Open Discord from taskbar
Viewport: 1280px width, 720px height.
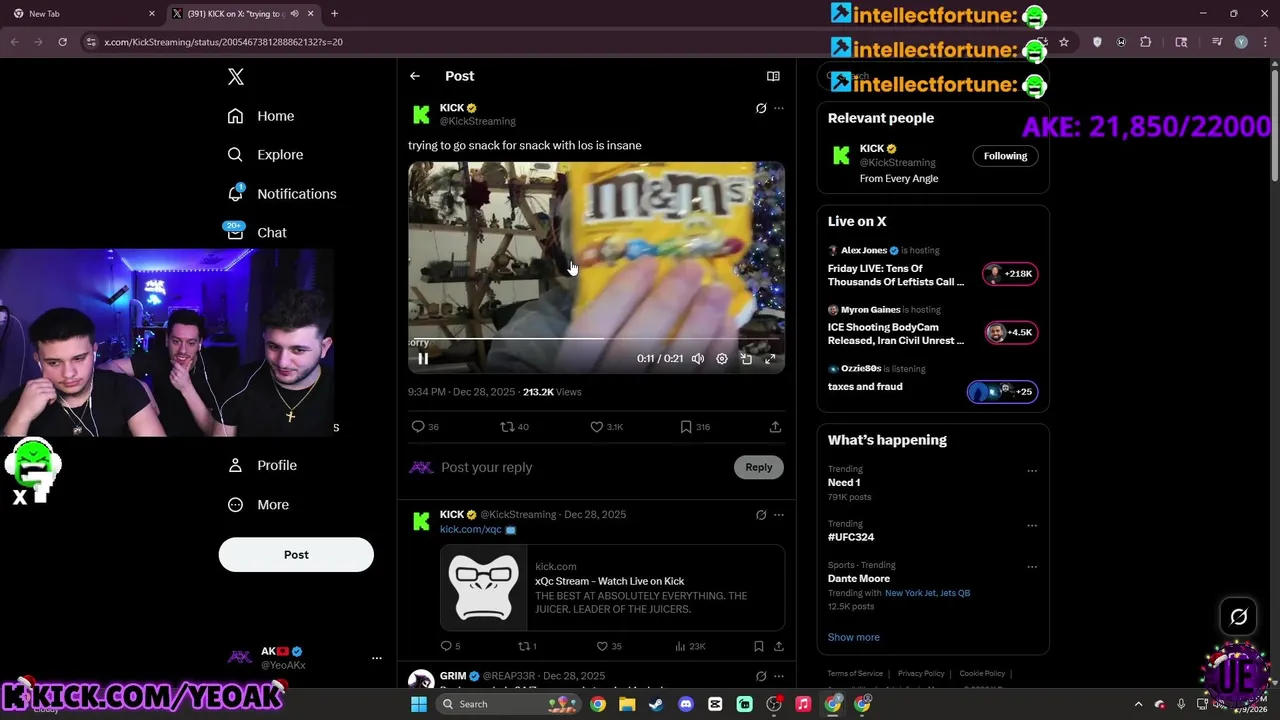point(685,704)
